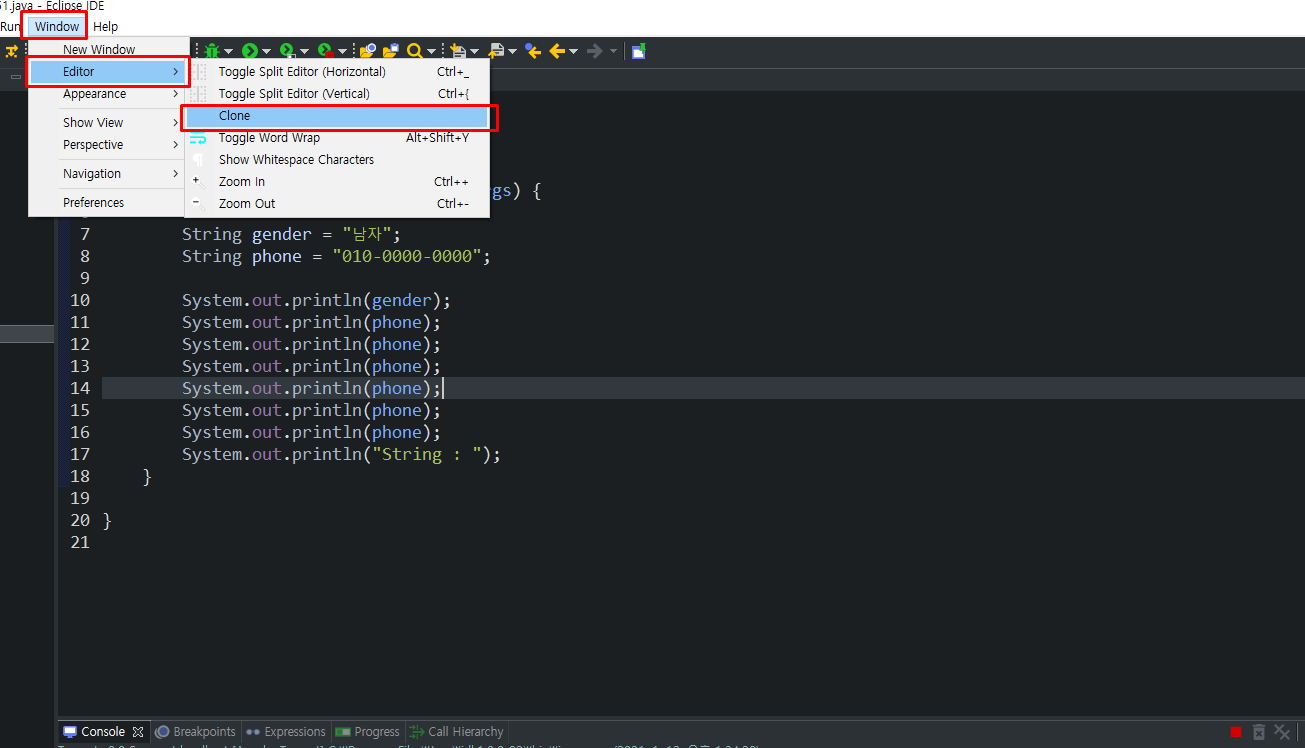Open the Forward history dropdown arrow

(614, 51)
